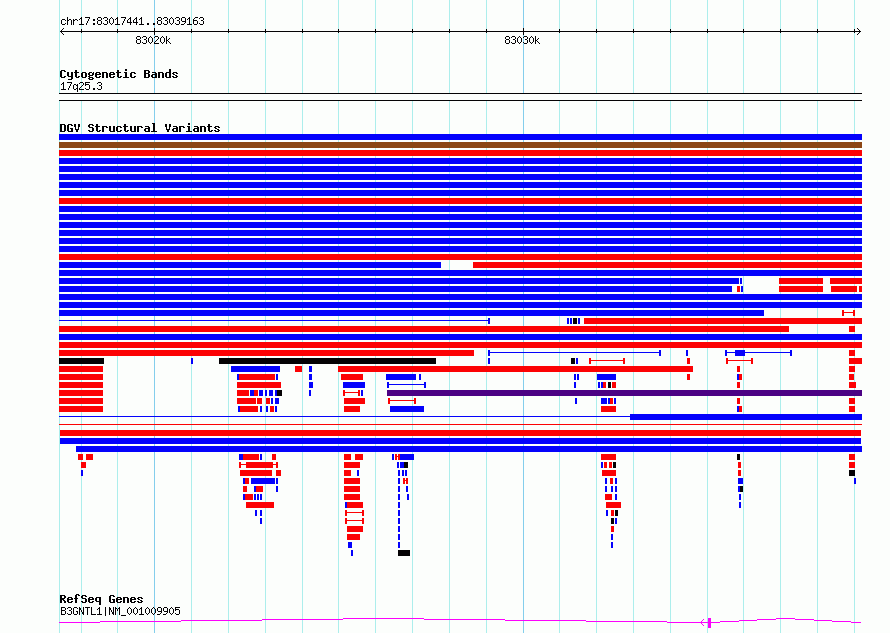Open the DGV Structural Variants track title
Image resolution: width=890 pixels, height=633 pixels.
[140, 128]
